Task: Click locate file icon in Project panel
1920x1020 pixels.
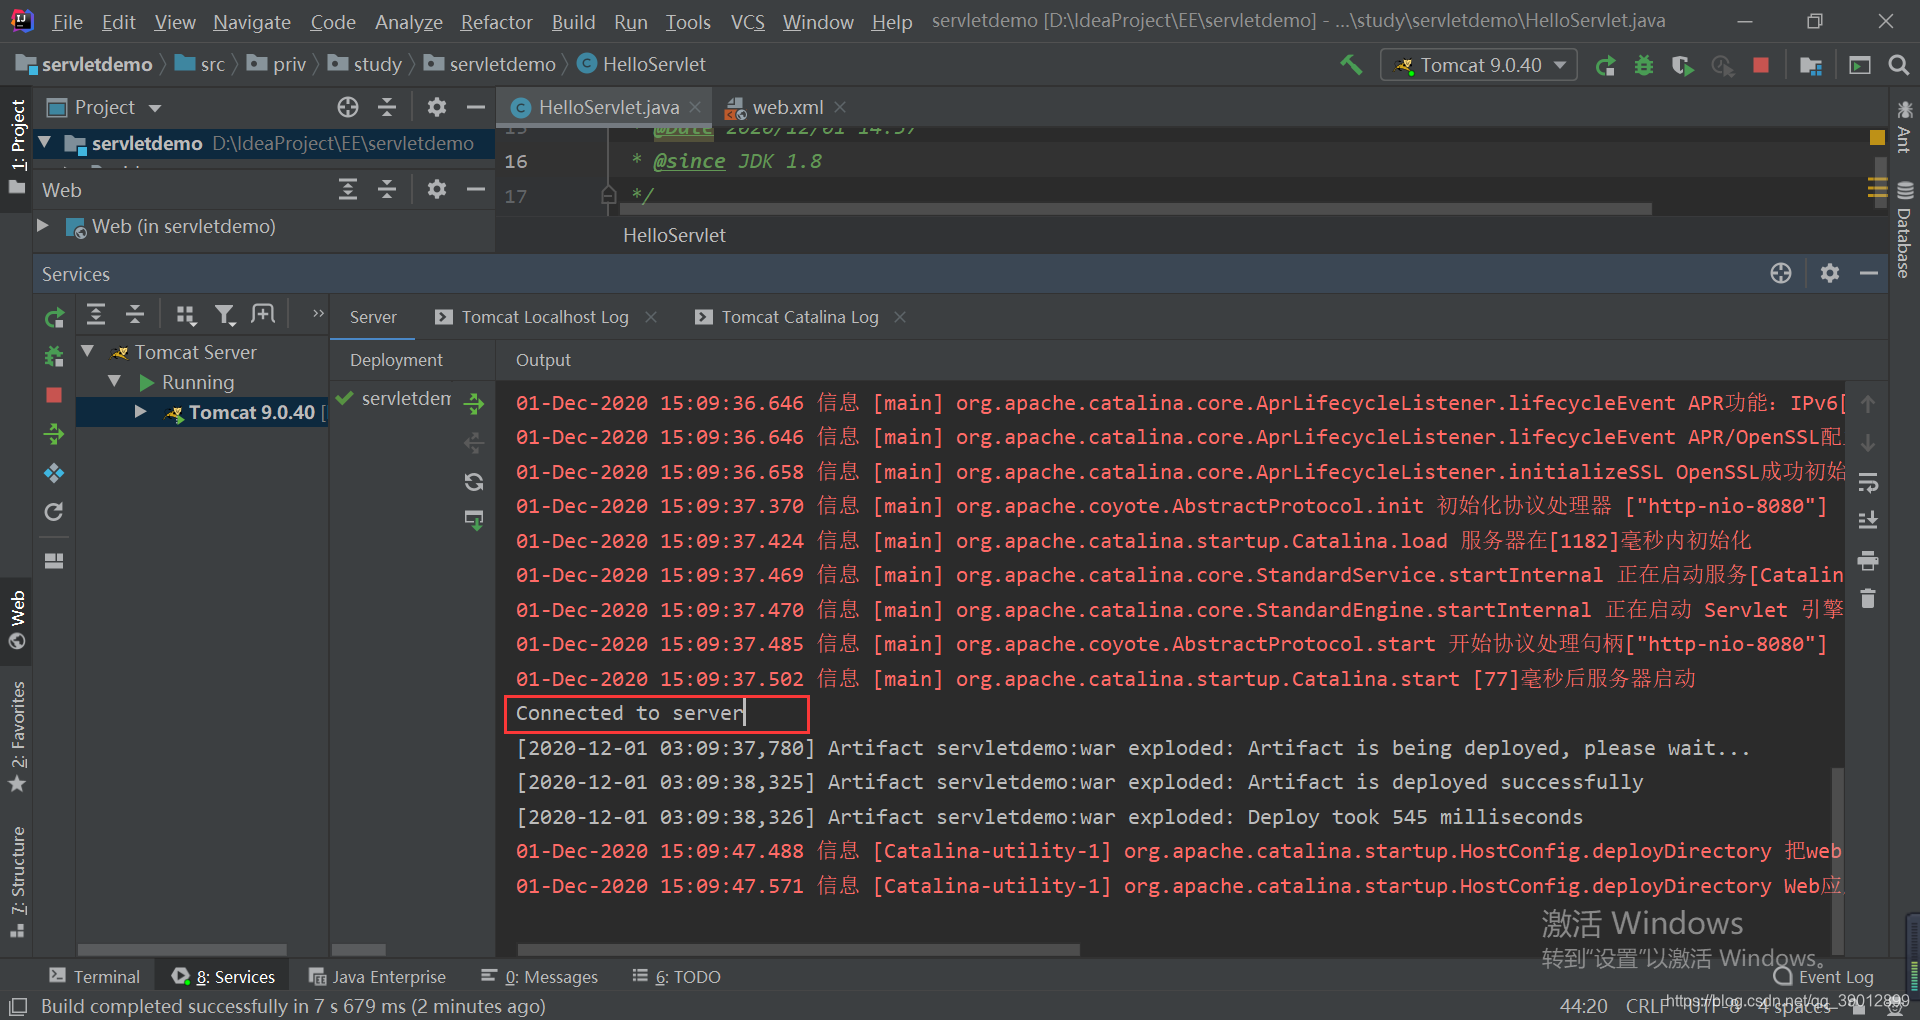Action: [348, 107]
